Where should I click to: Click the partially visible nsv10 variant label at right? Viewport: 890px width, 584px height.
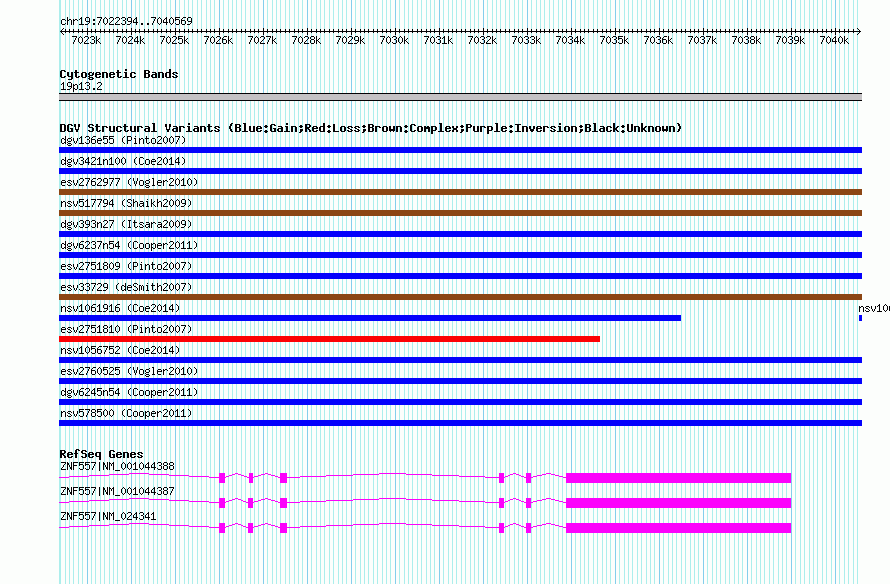point(874,308)
